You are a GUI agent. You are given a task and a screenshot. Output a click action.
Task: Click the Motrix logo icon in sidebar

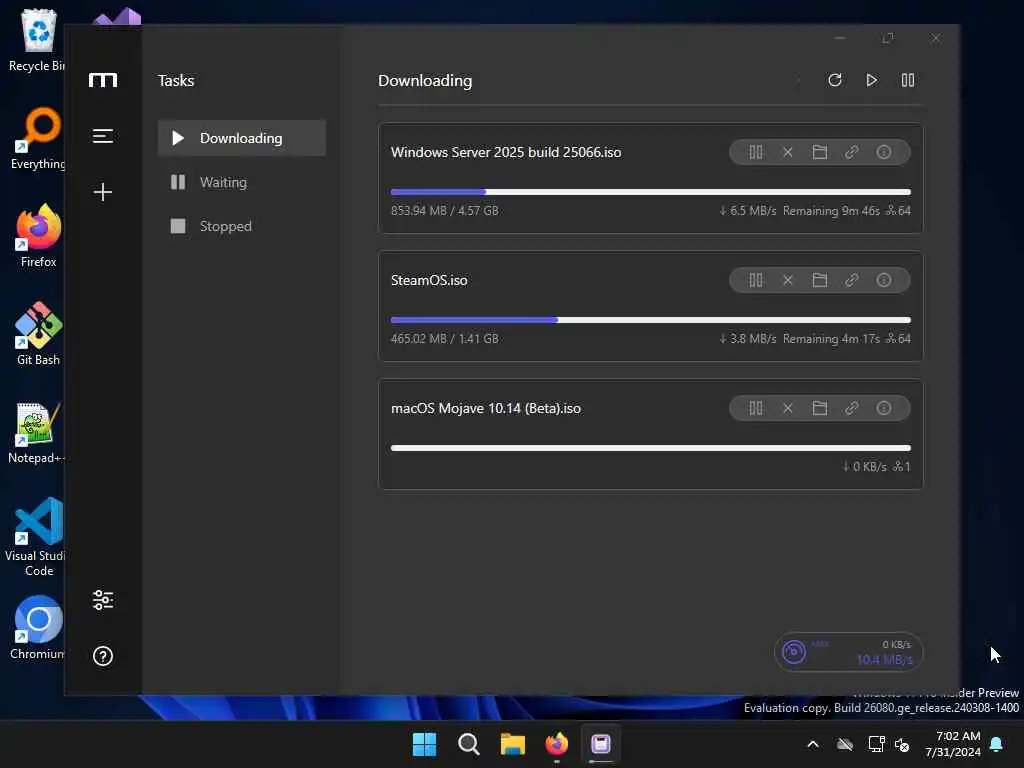pyautogui.click(x=103, y=80)
